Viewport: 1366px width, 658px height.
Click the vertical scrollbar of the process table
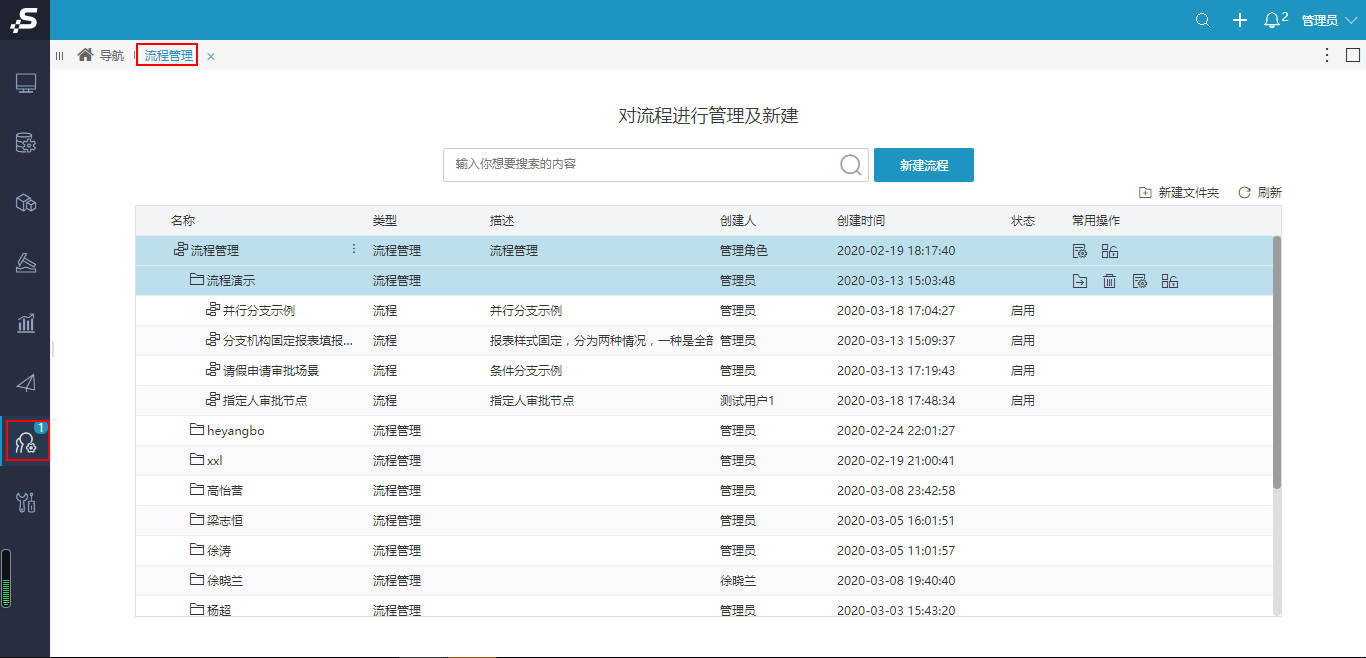click(x=1277, y=362)
